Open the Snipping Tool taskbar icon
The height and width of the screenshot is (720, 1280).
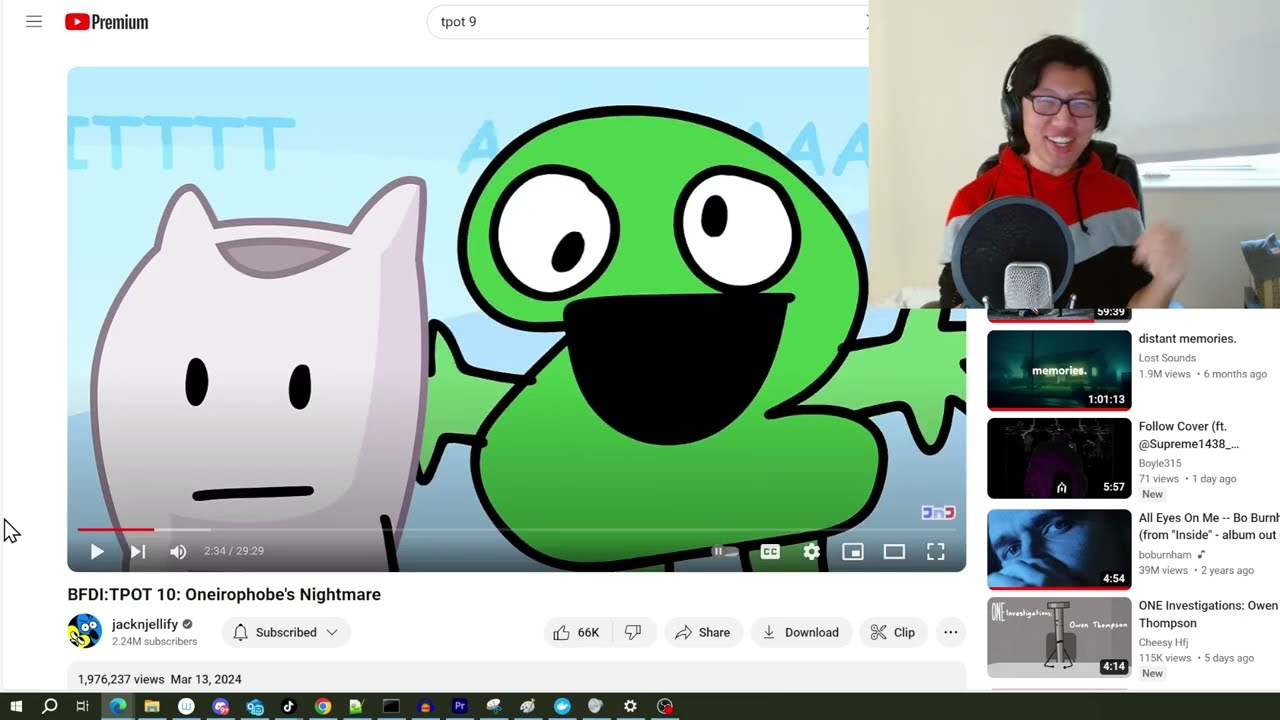coord(493,706)
